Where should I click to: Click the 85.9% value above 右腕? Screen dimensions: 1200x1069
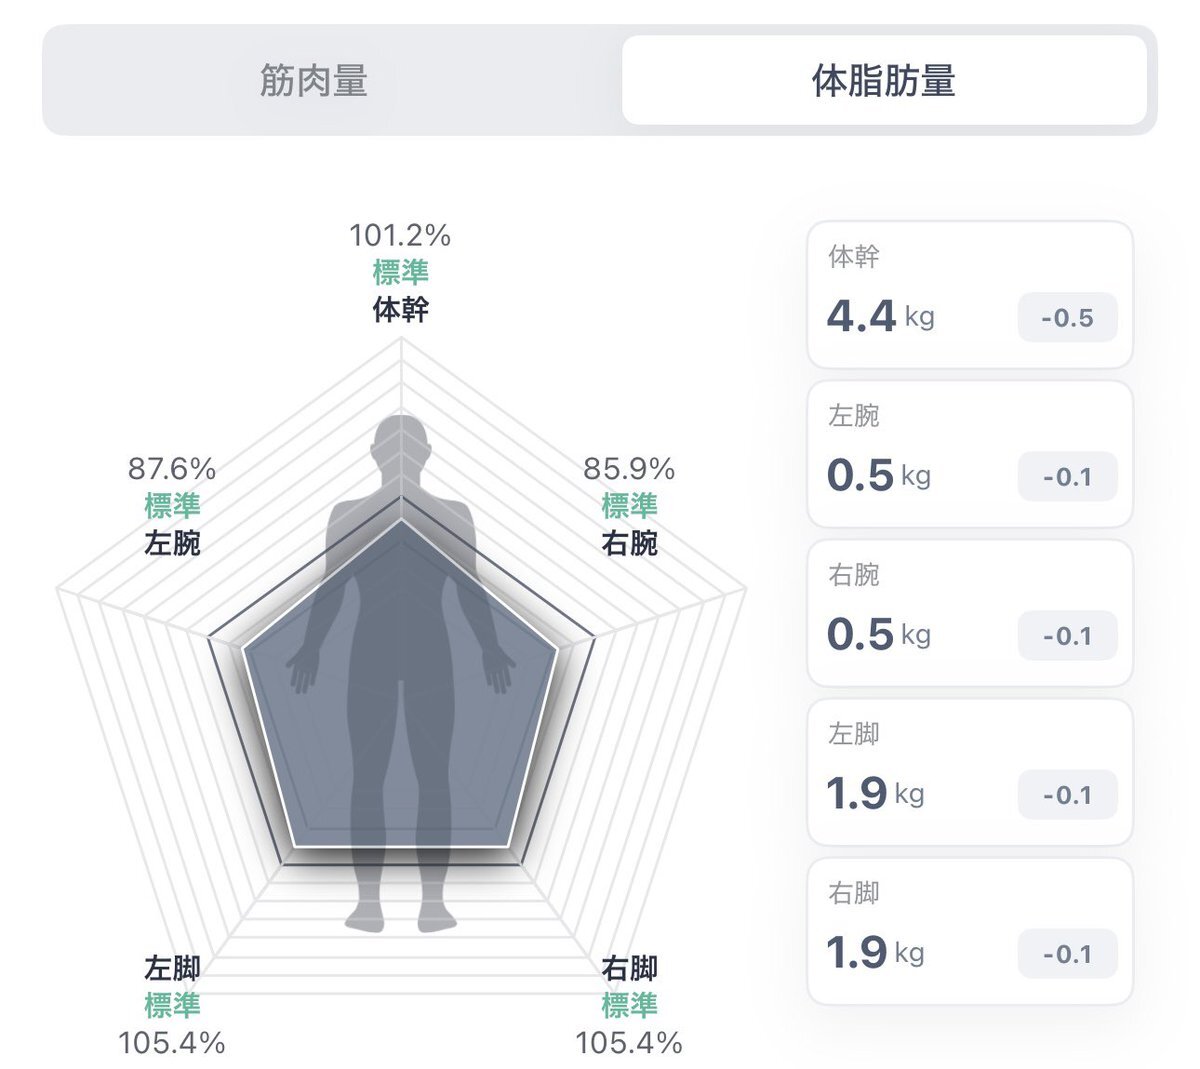pos(629,469)
